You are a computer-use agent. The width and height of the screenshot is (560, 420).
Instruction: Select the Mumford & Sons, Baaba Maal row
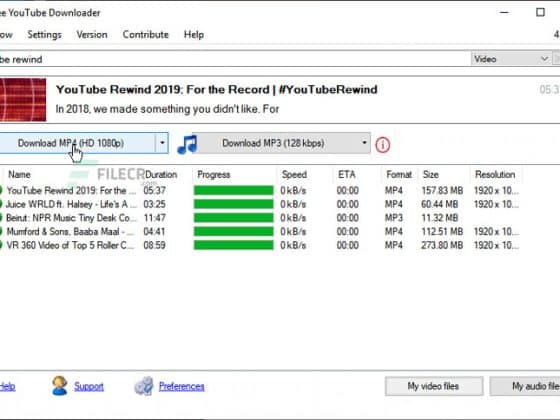(x=261, y=231)
